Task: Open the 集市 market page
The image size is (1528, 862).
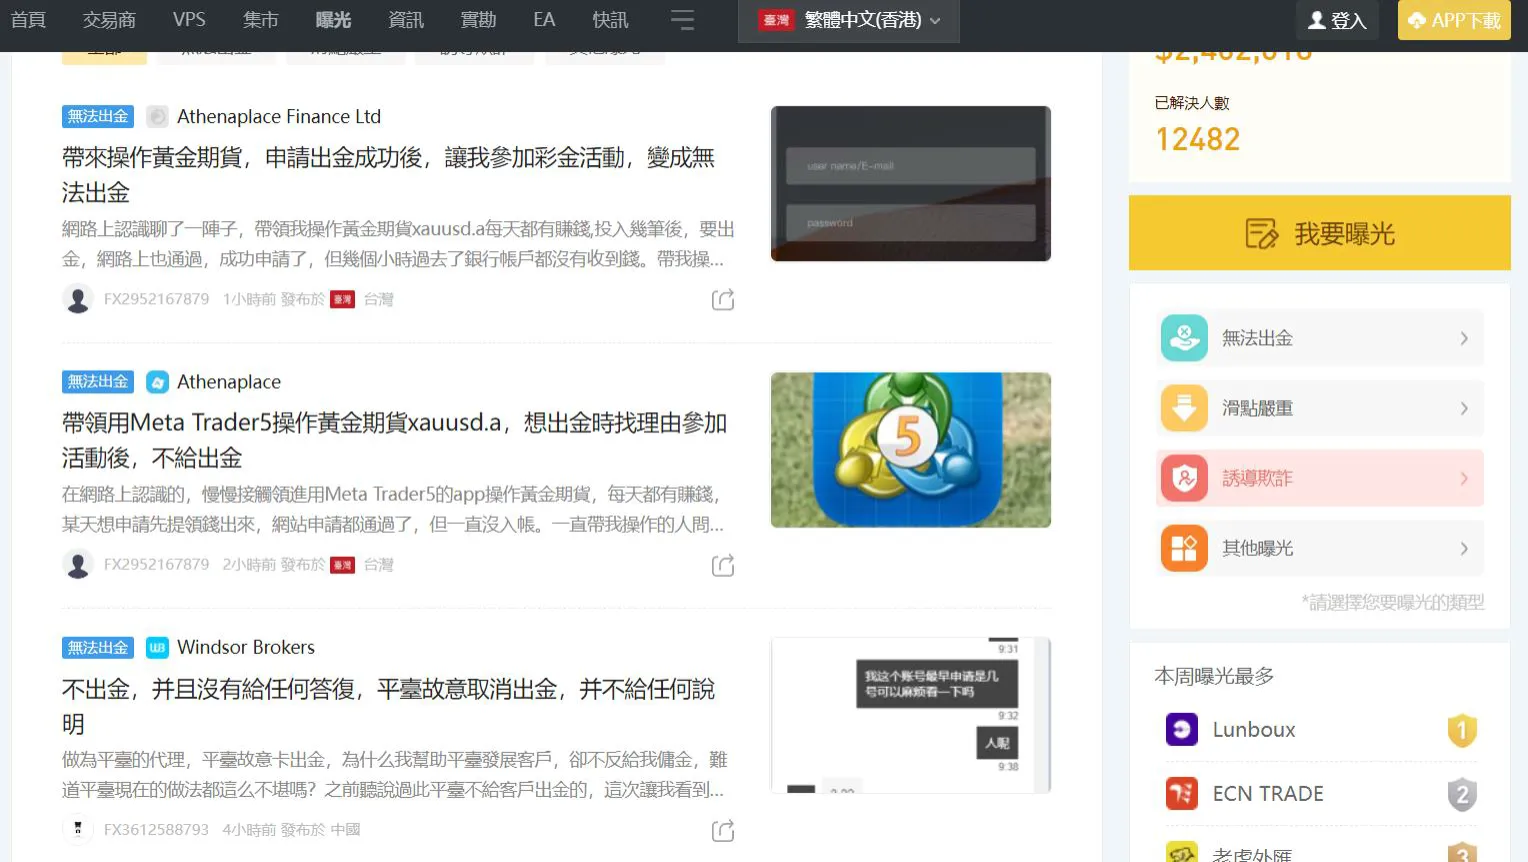Action: click(260, 20)
